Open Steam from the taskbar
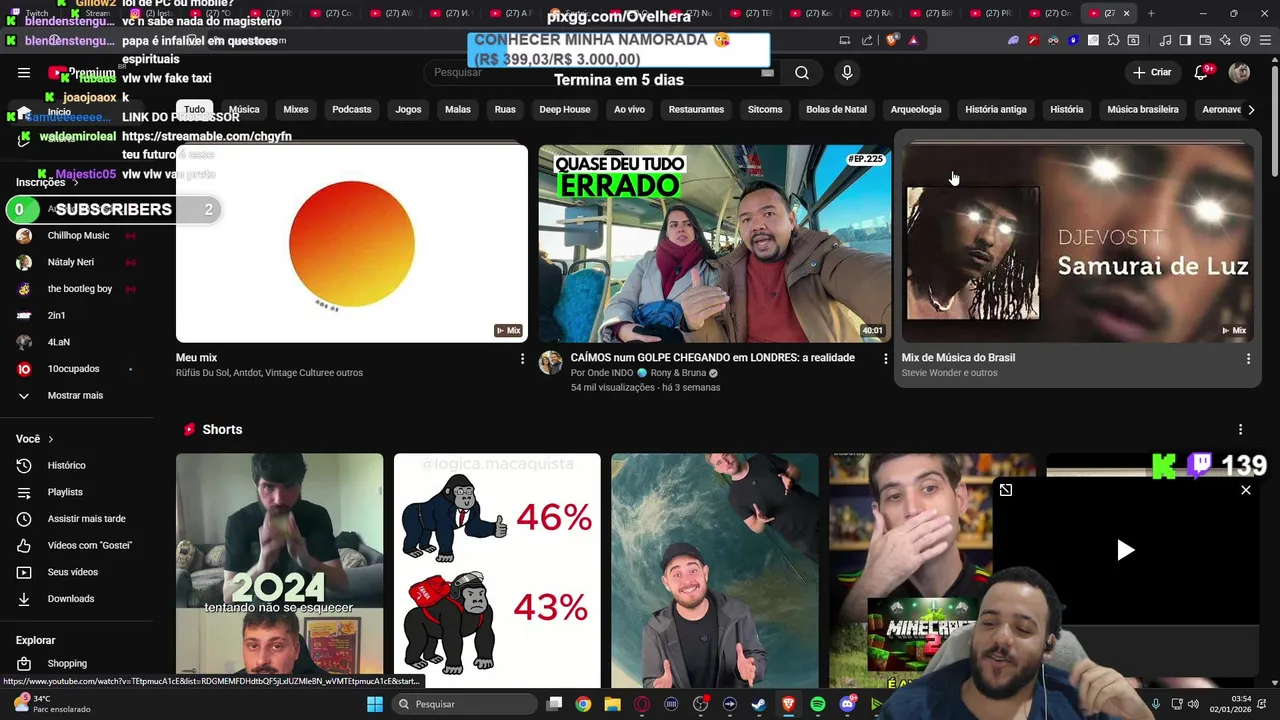 coord(759,704)
